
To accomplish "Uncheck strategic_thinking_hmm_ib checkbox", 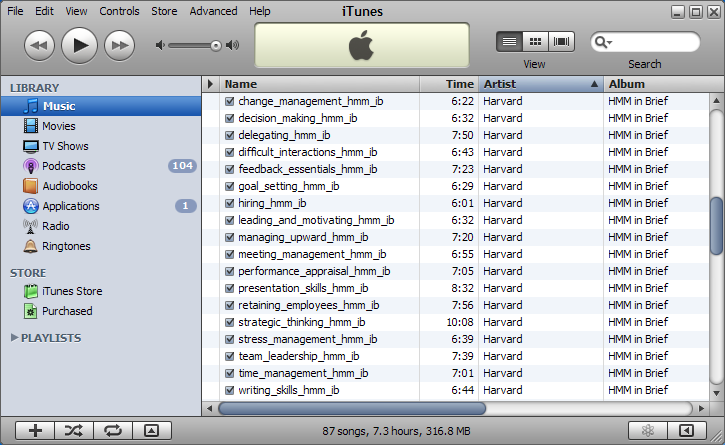I will [x=229, y=322].
